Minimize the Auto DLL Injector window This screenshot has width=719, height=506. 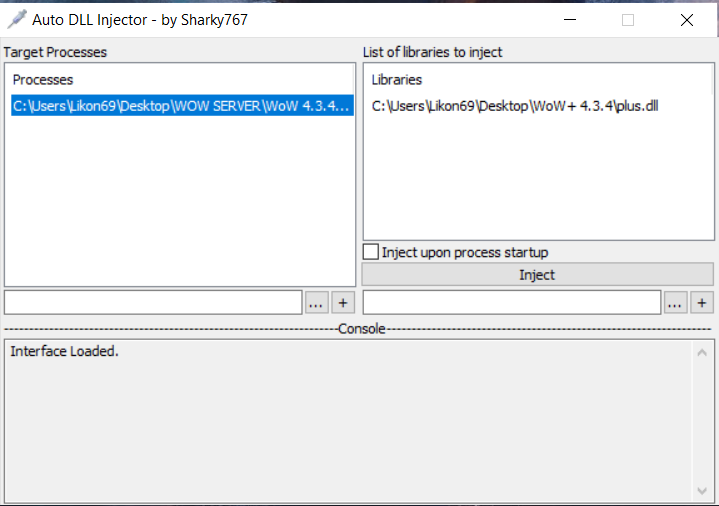[x=570, y=20]
